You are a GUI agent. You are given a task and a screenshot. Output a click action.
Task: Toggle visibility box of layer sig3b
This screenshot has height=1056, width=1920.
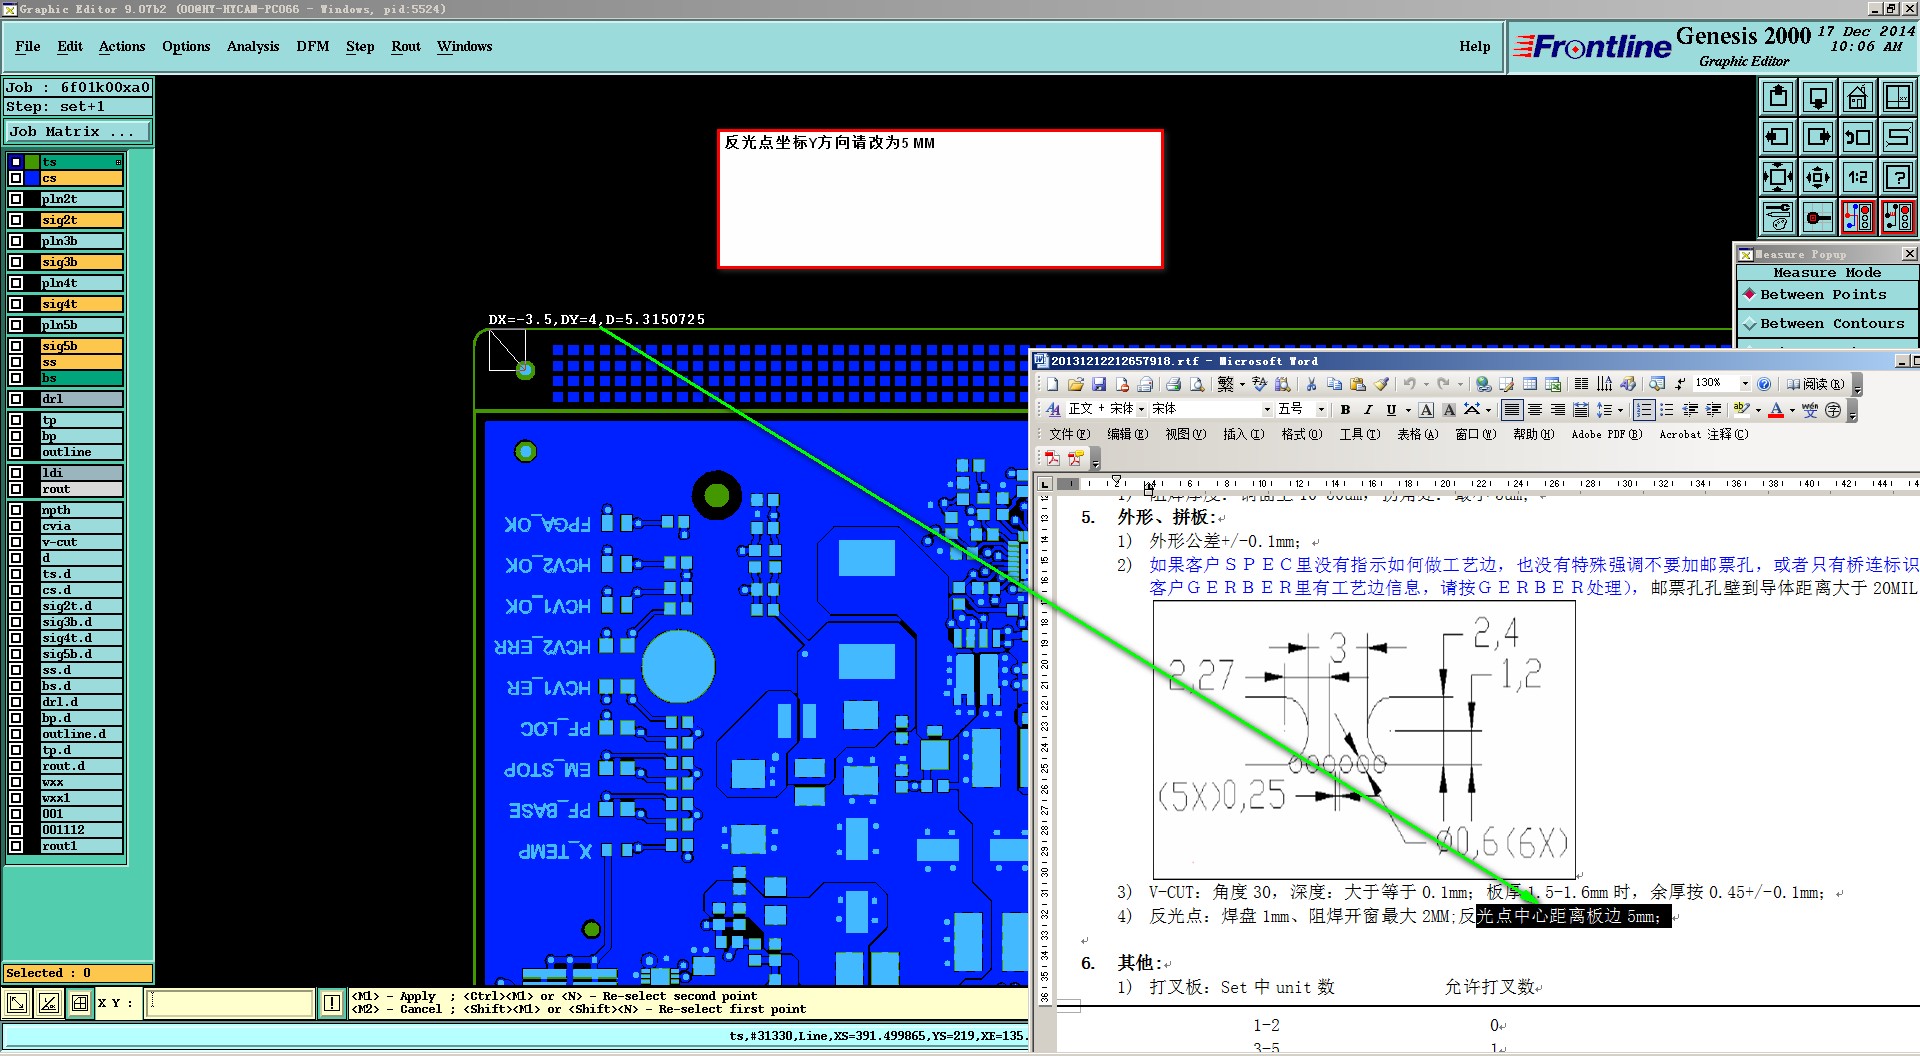pyautogui.click(x=16, y=262)
